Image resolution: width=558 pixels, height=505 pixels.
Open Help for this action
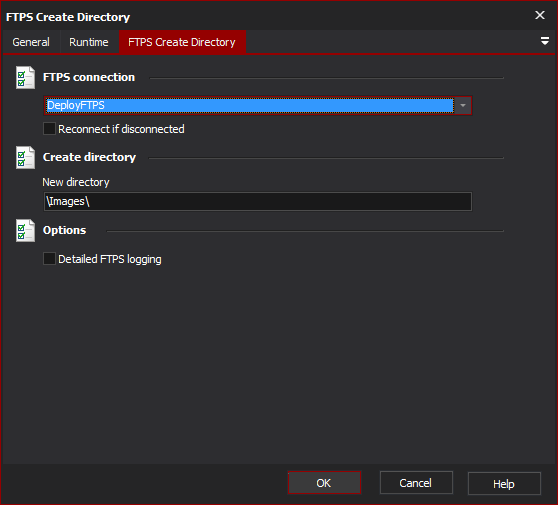click(504, 484)
